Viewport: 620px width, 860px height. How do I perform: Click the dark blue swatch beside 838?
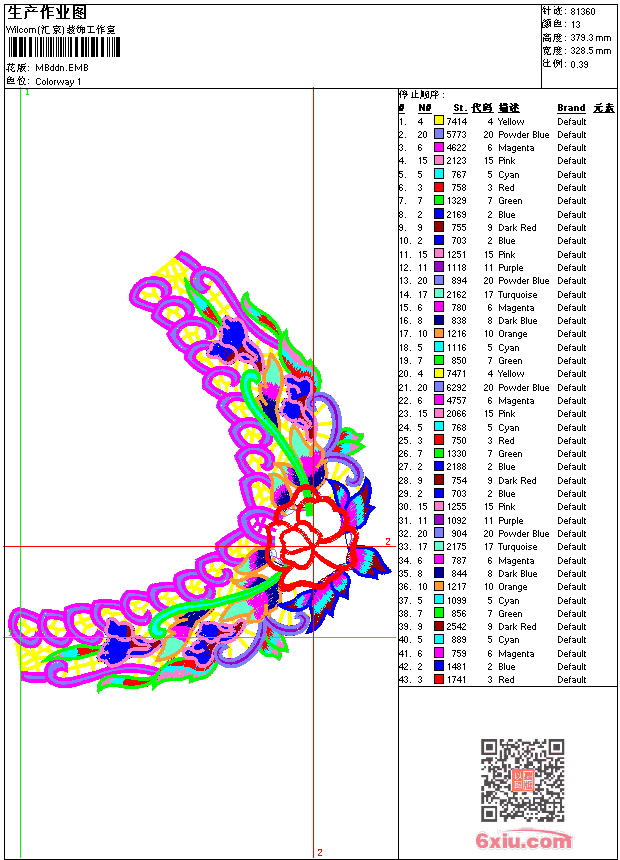tap(439, 320)
